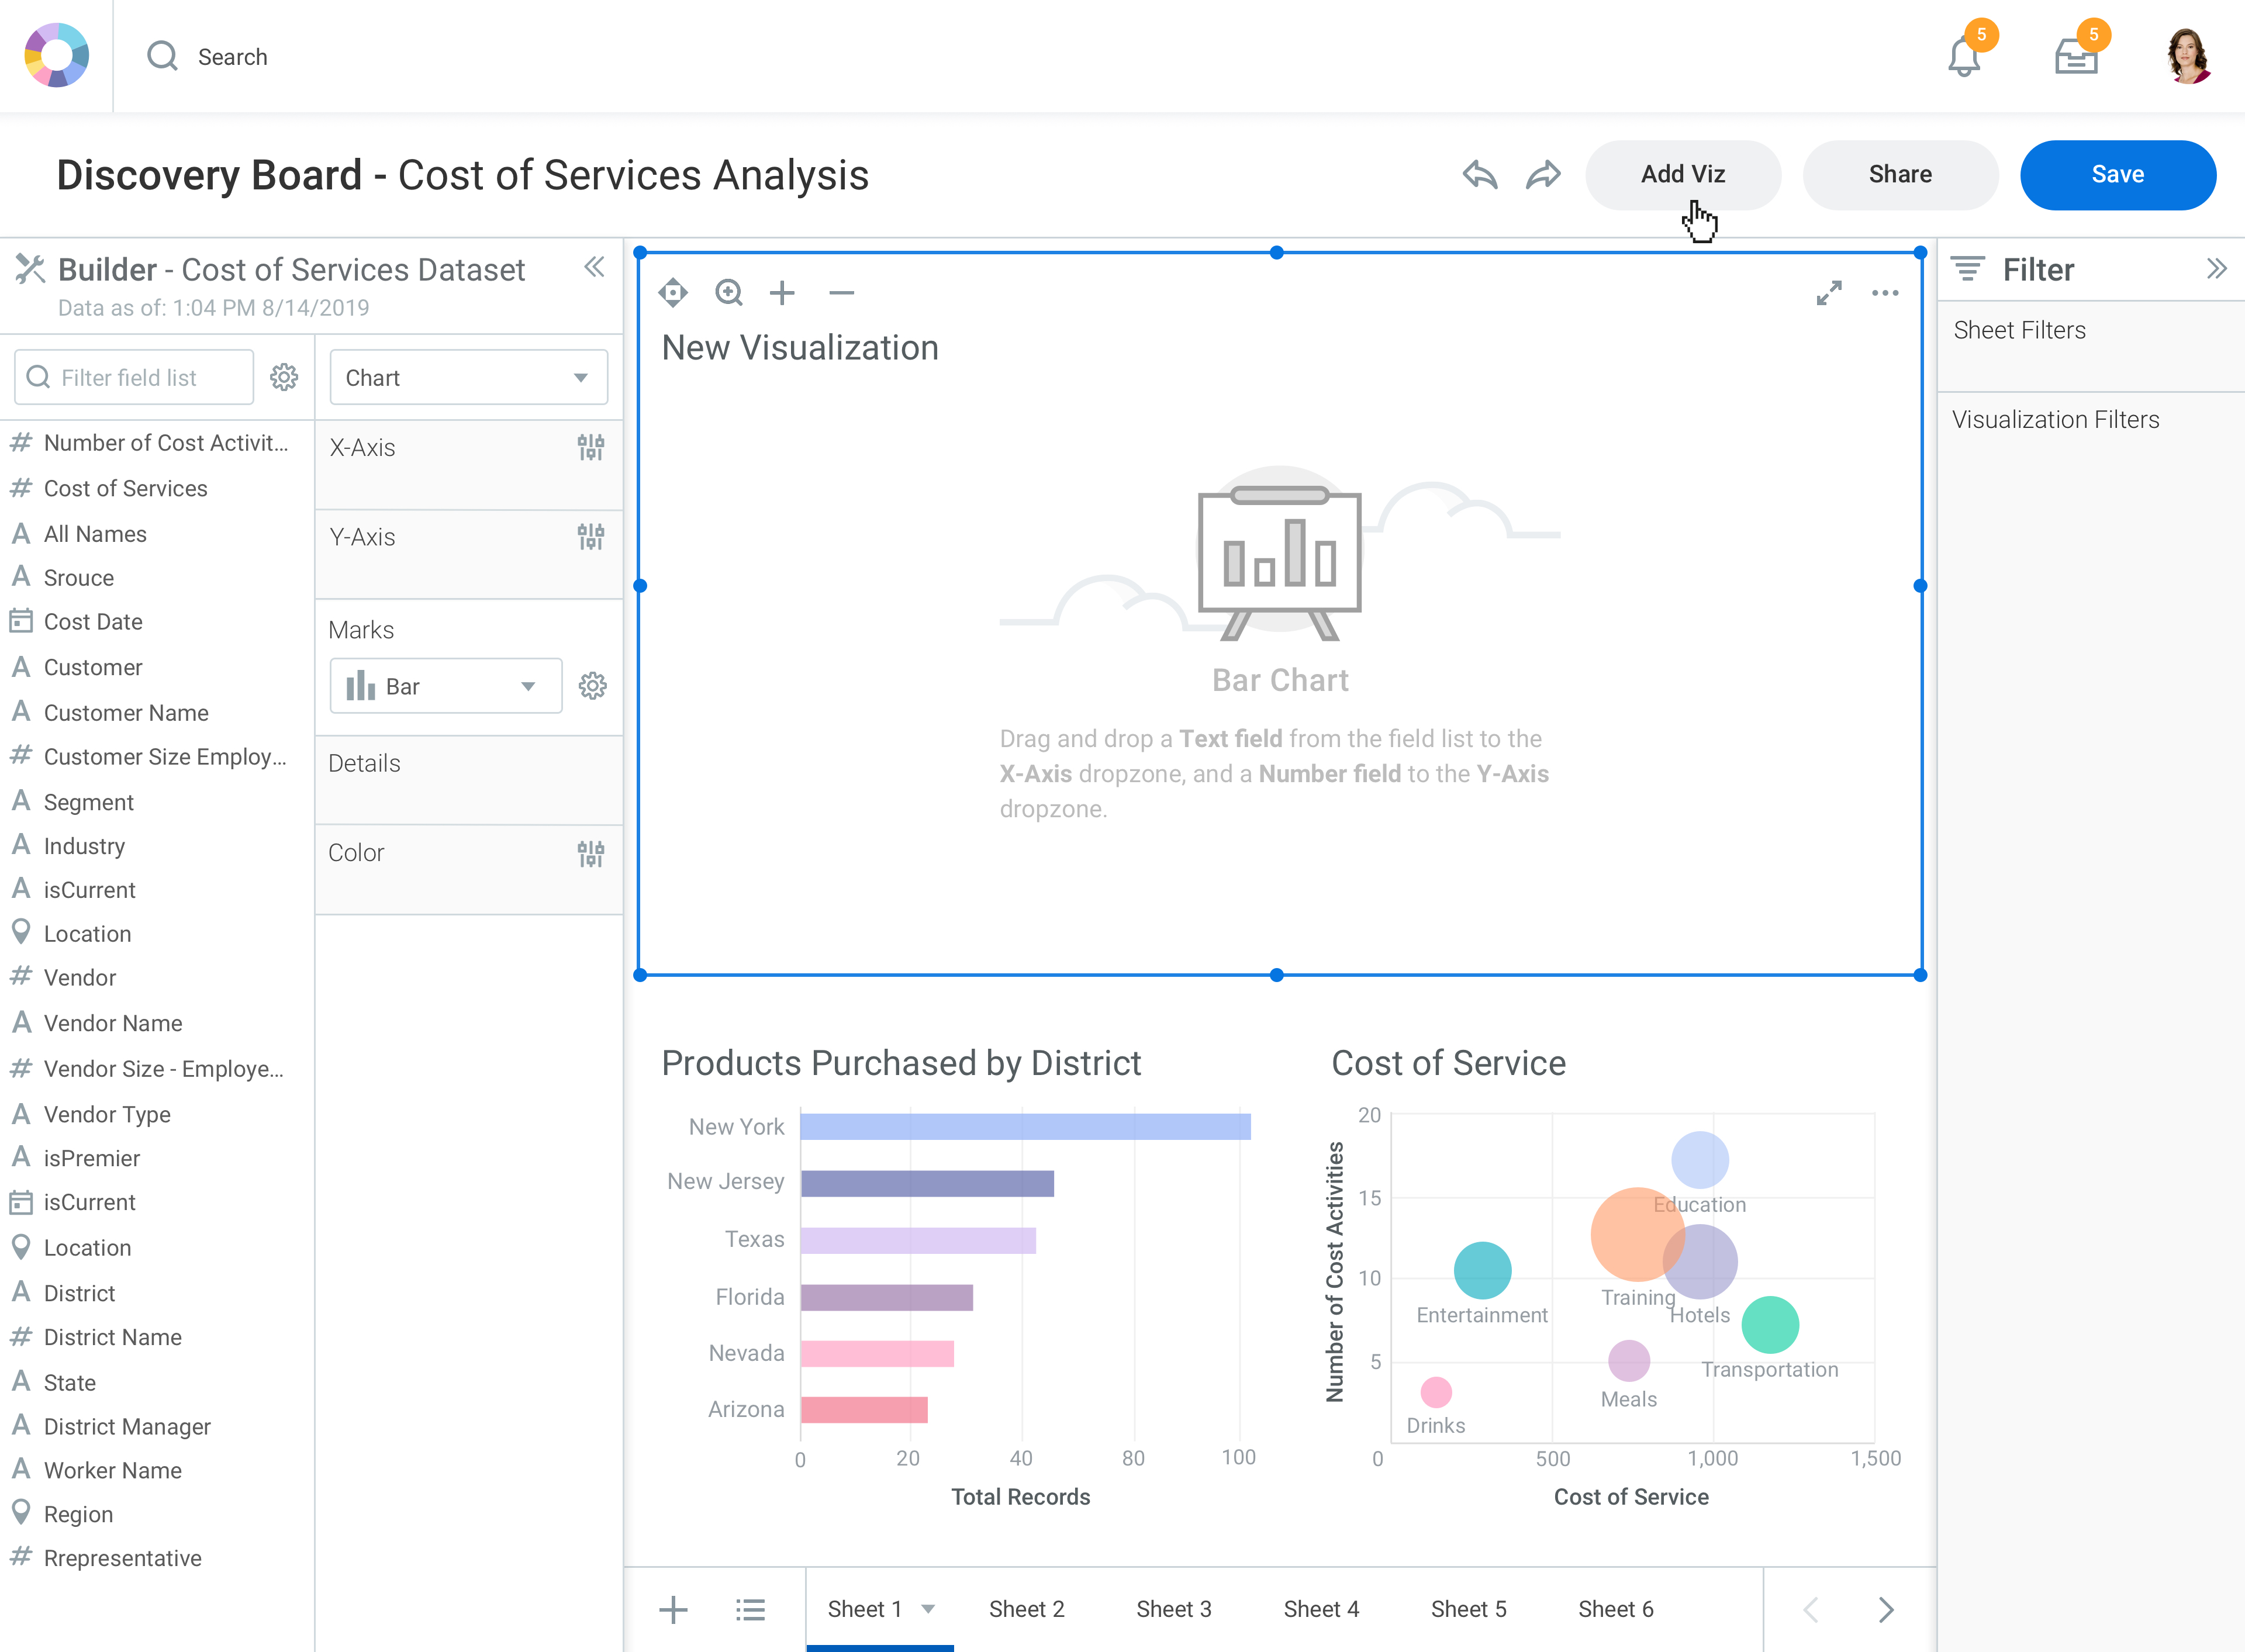Open X-Axis settings sliders icon
The height and width of the screenshot is (1652, 2245).
coord(591,447)
